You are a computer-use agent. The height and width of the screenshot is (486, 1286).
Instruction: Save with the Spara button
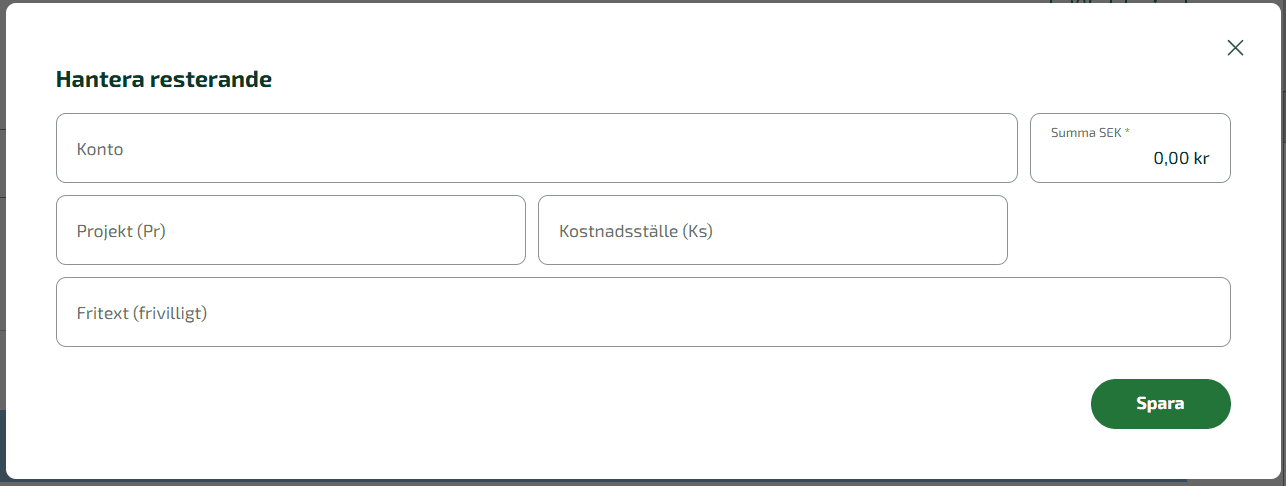coord(1160,404)
